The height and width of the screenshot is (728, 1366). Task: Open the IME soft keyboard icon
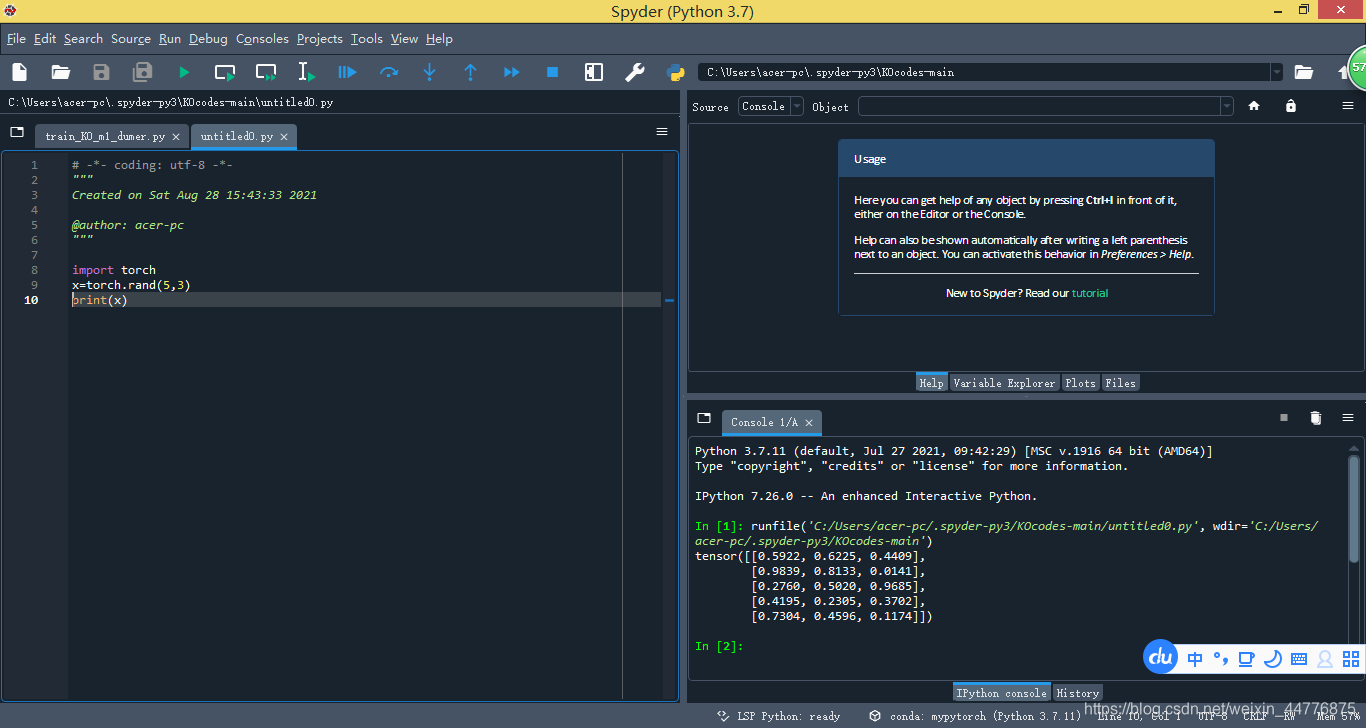click(x=1299, y=658)
